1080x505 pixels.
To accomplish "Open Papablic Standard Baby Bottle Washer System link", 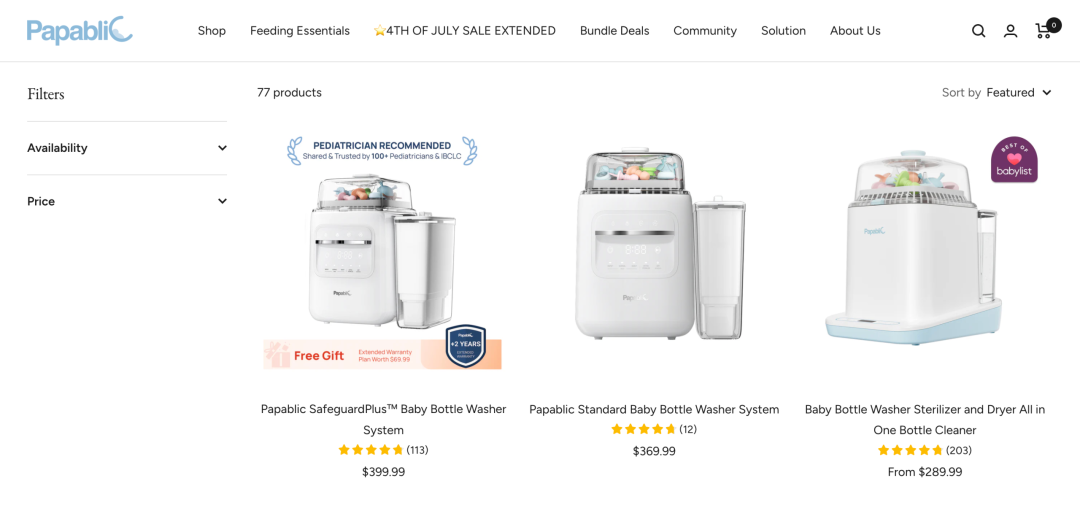I will pyautogui.click(x=654, y=409).
